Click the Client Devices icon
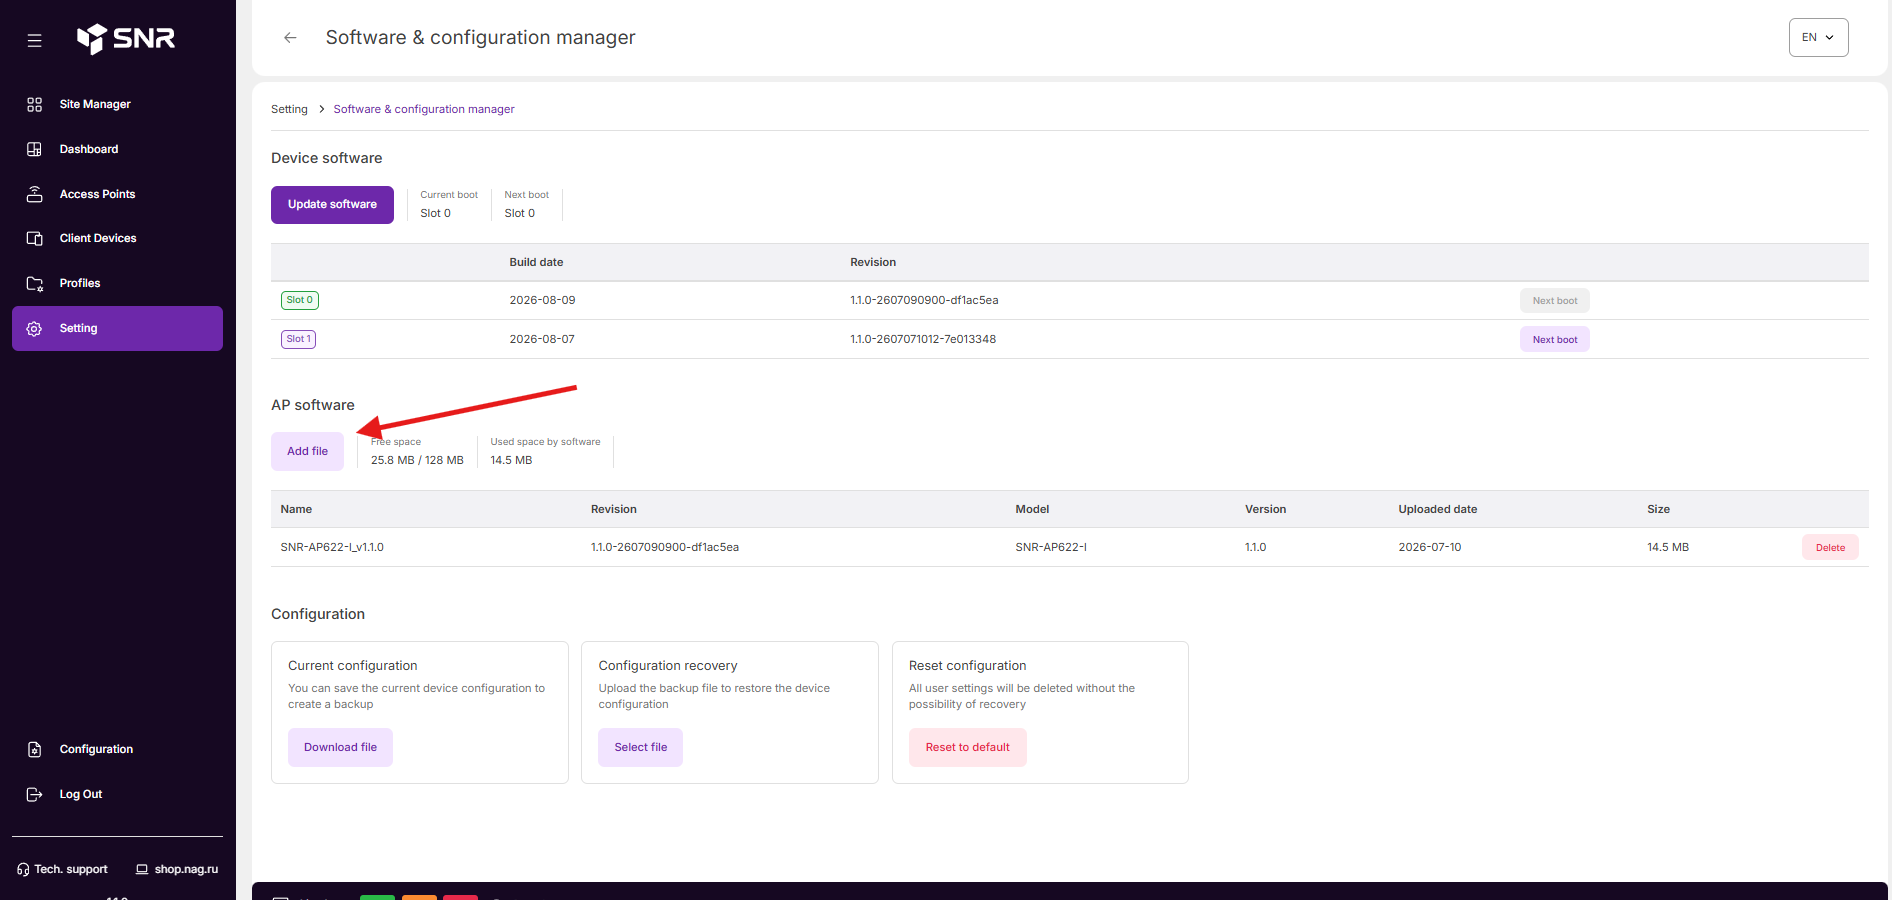Viewport: 1892px width, 900px height. coord(34,238)
